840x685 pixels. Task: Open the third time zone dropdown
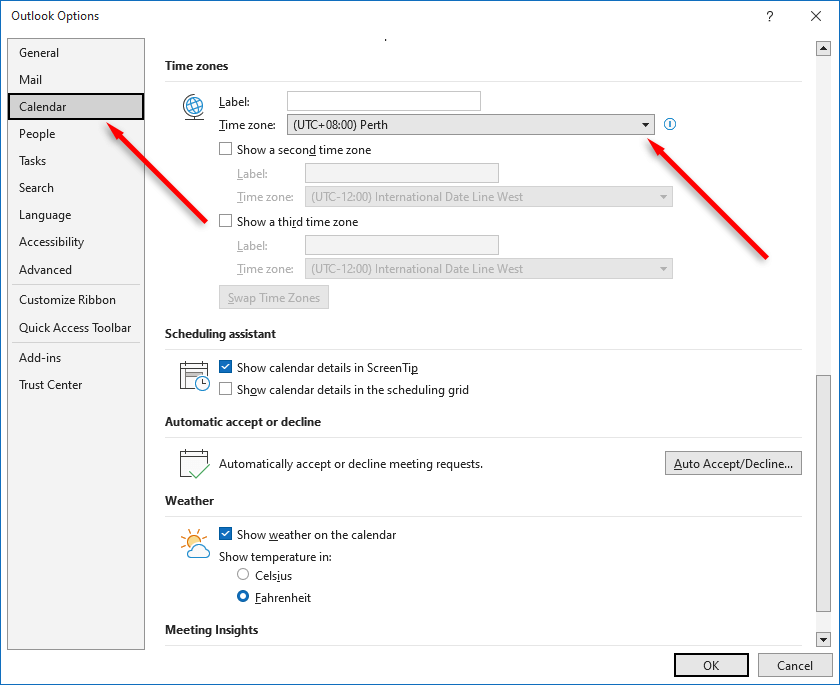point(662,268)
